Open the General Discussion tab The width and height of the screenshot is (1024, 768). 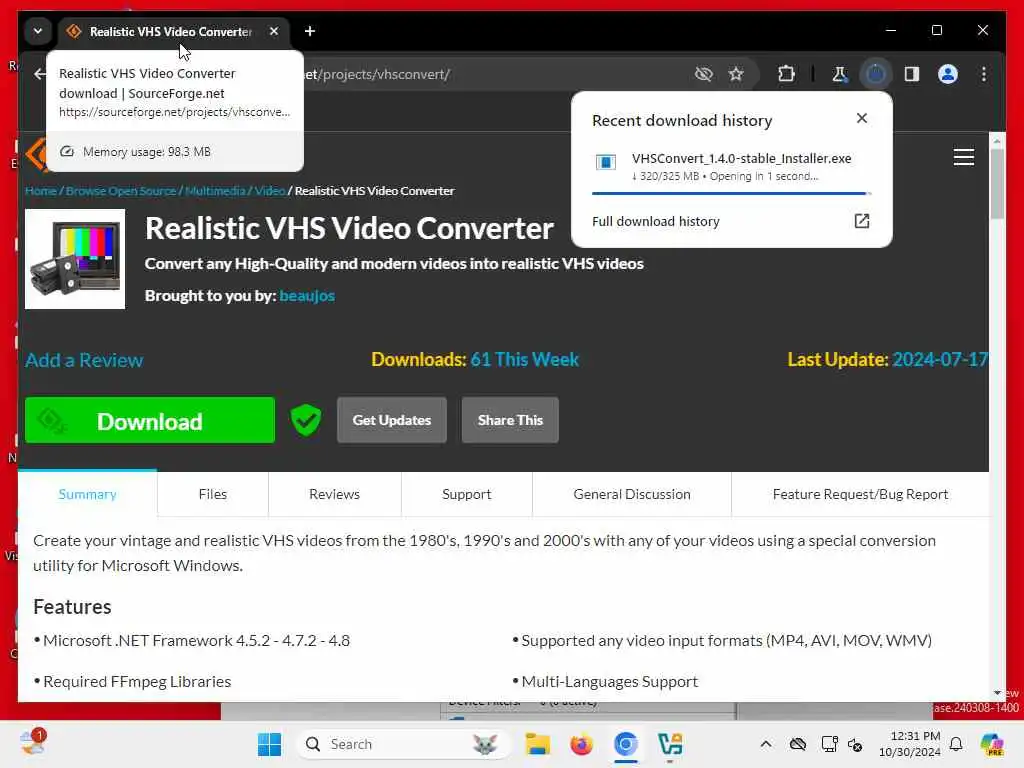pyautogui.click(x=632, y=494)
